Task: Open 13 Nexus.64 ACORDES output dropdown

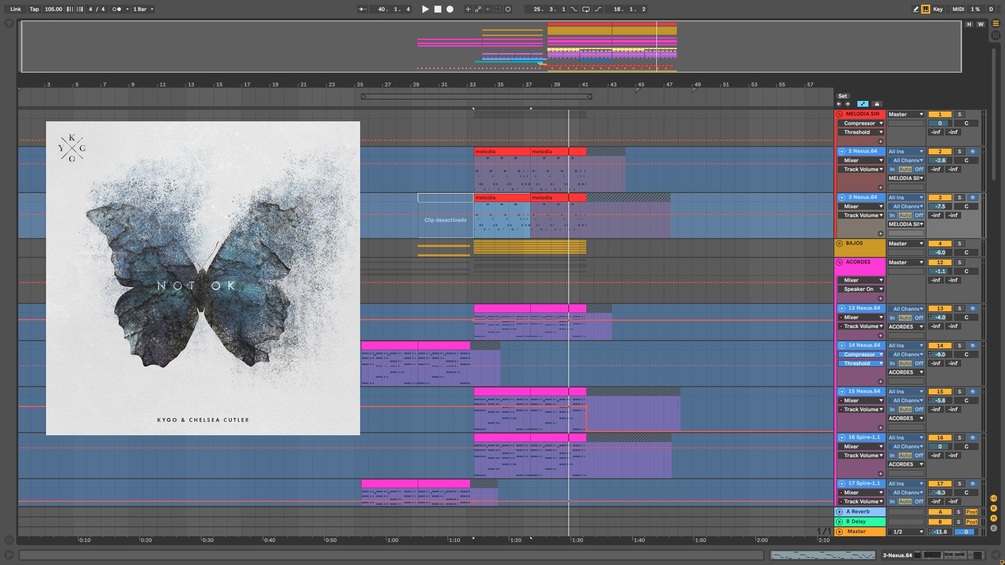Action: click(905, 327)
